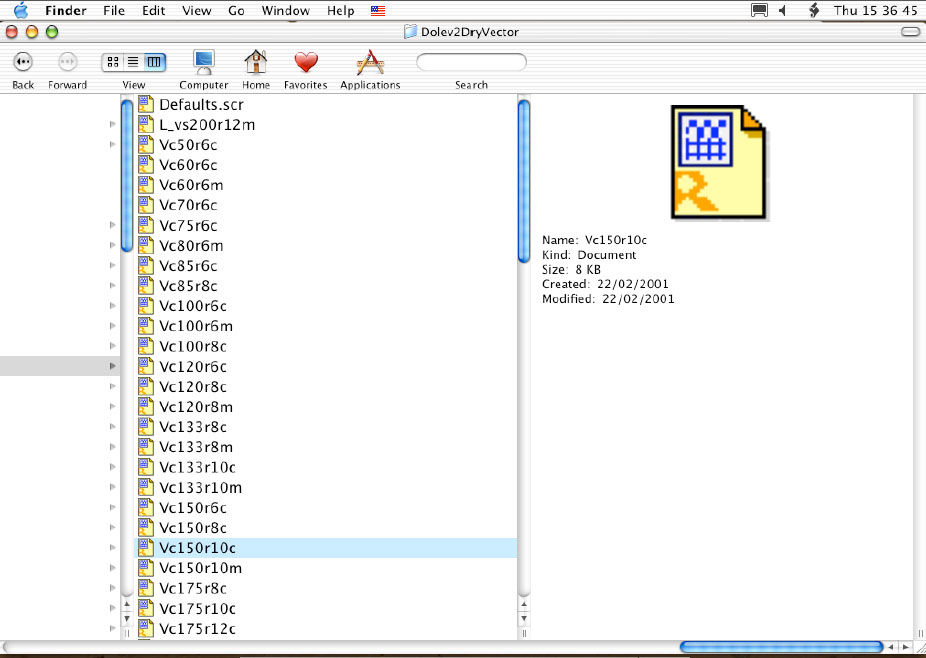Switch to column view mode
The width and height of the screenshot is (926, 658).
click(x=154, y=61)
